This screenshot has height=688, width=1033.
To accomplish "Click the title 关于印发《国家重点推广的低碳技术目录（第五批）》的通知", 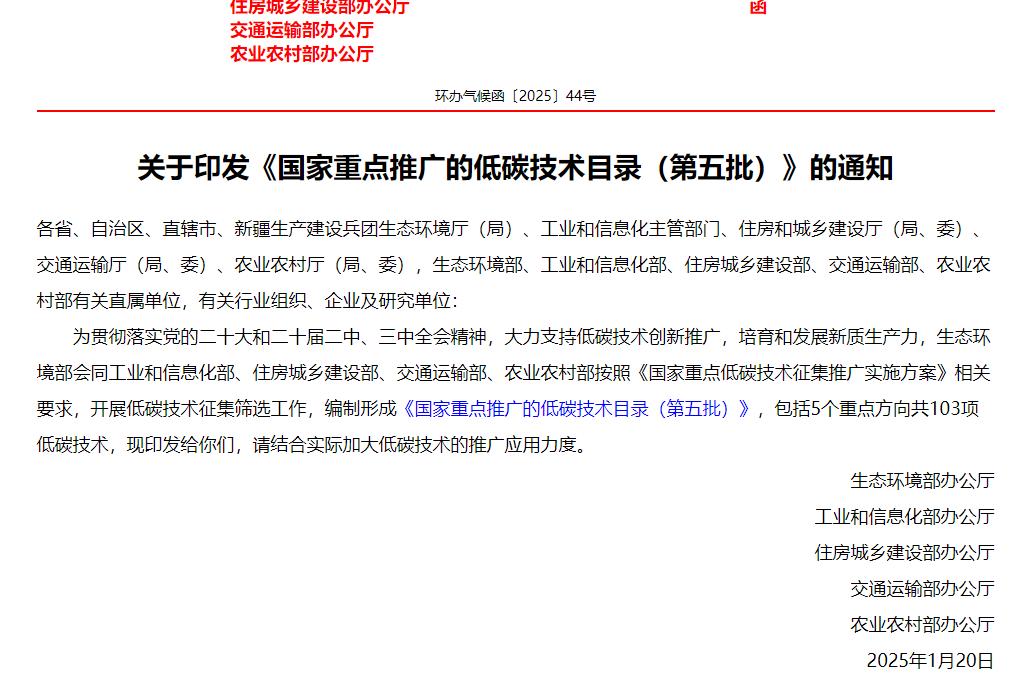I will [515, 168].
